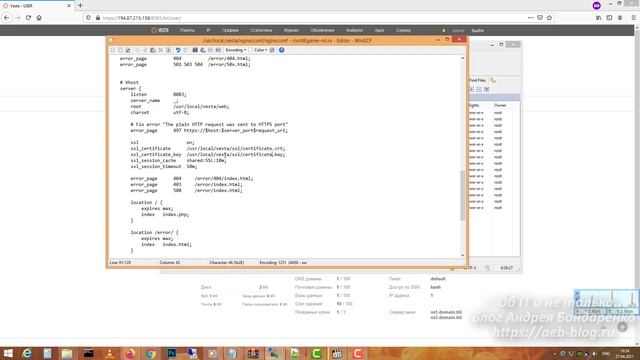Click the Undo icon in the editor toolbar

pyautogui.click(x=178, y=50)
